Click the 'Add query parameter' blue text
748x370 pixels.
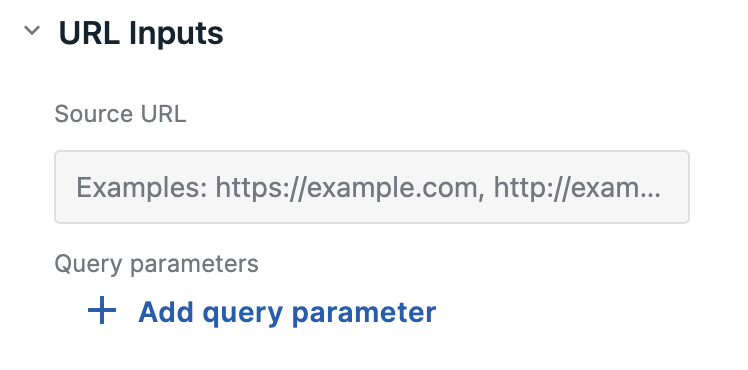287,312
